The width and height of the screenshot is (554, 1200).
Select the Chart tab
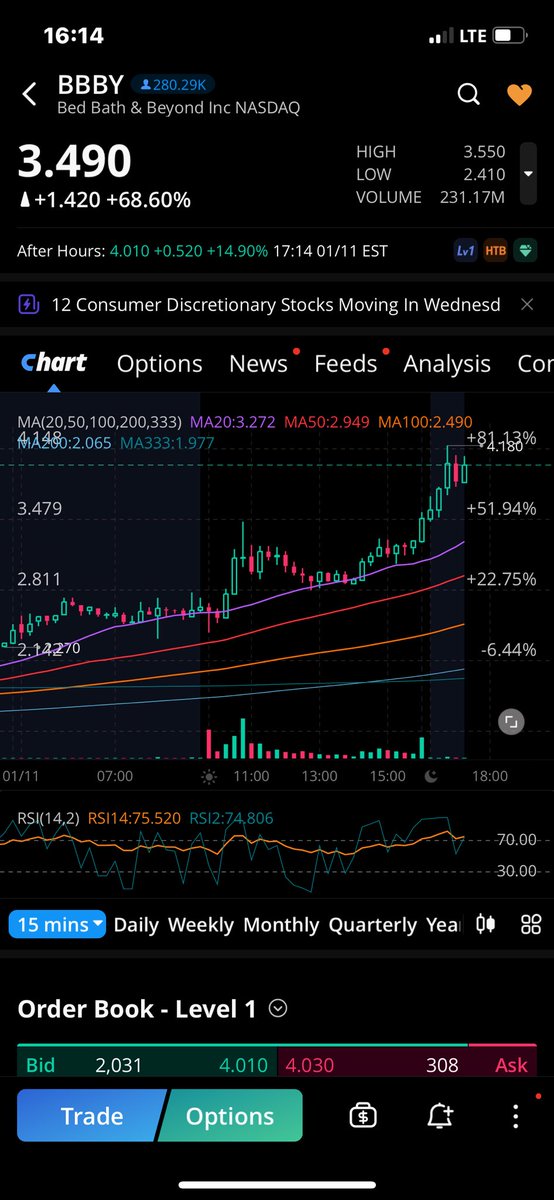[54, 363]
